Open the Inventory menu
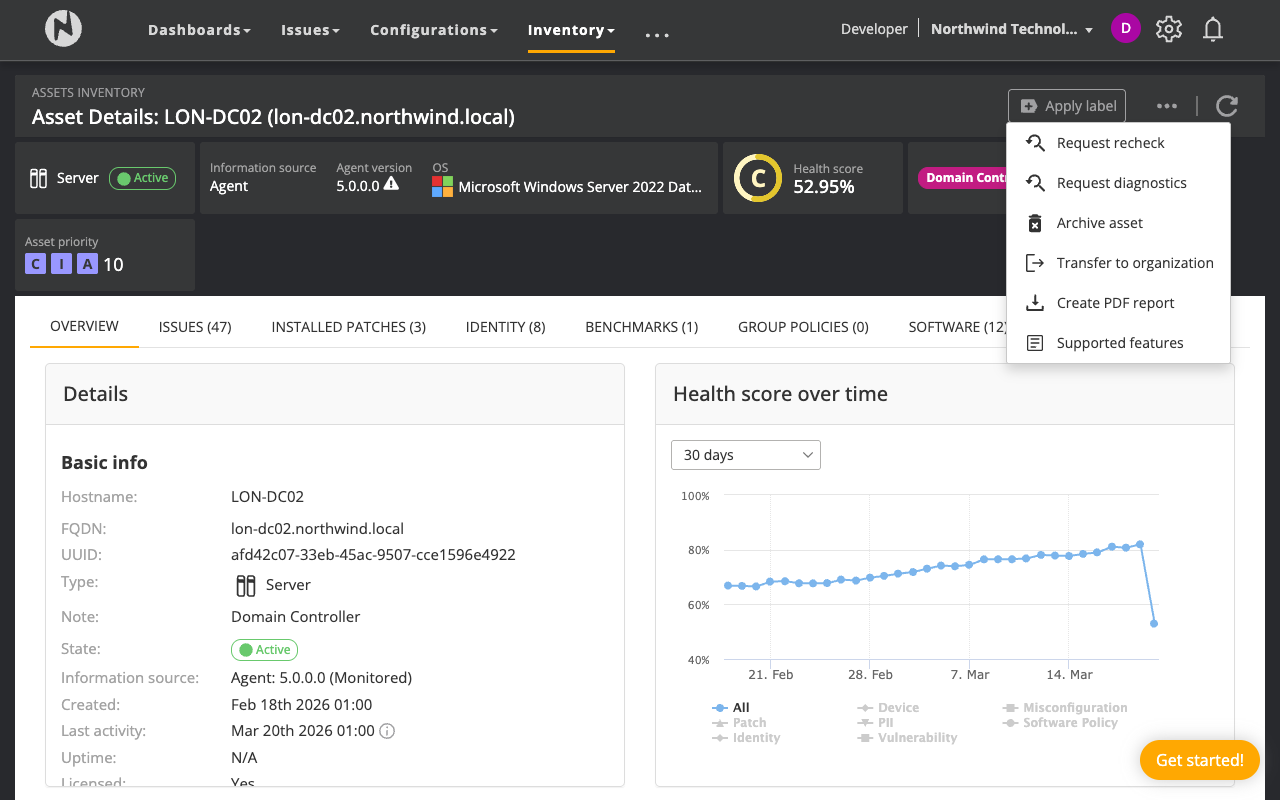The image size is (1280, 800). (x=571, y=30)
